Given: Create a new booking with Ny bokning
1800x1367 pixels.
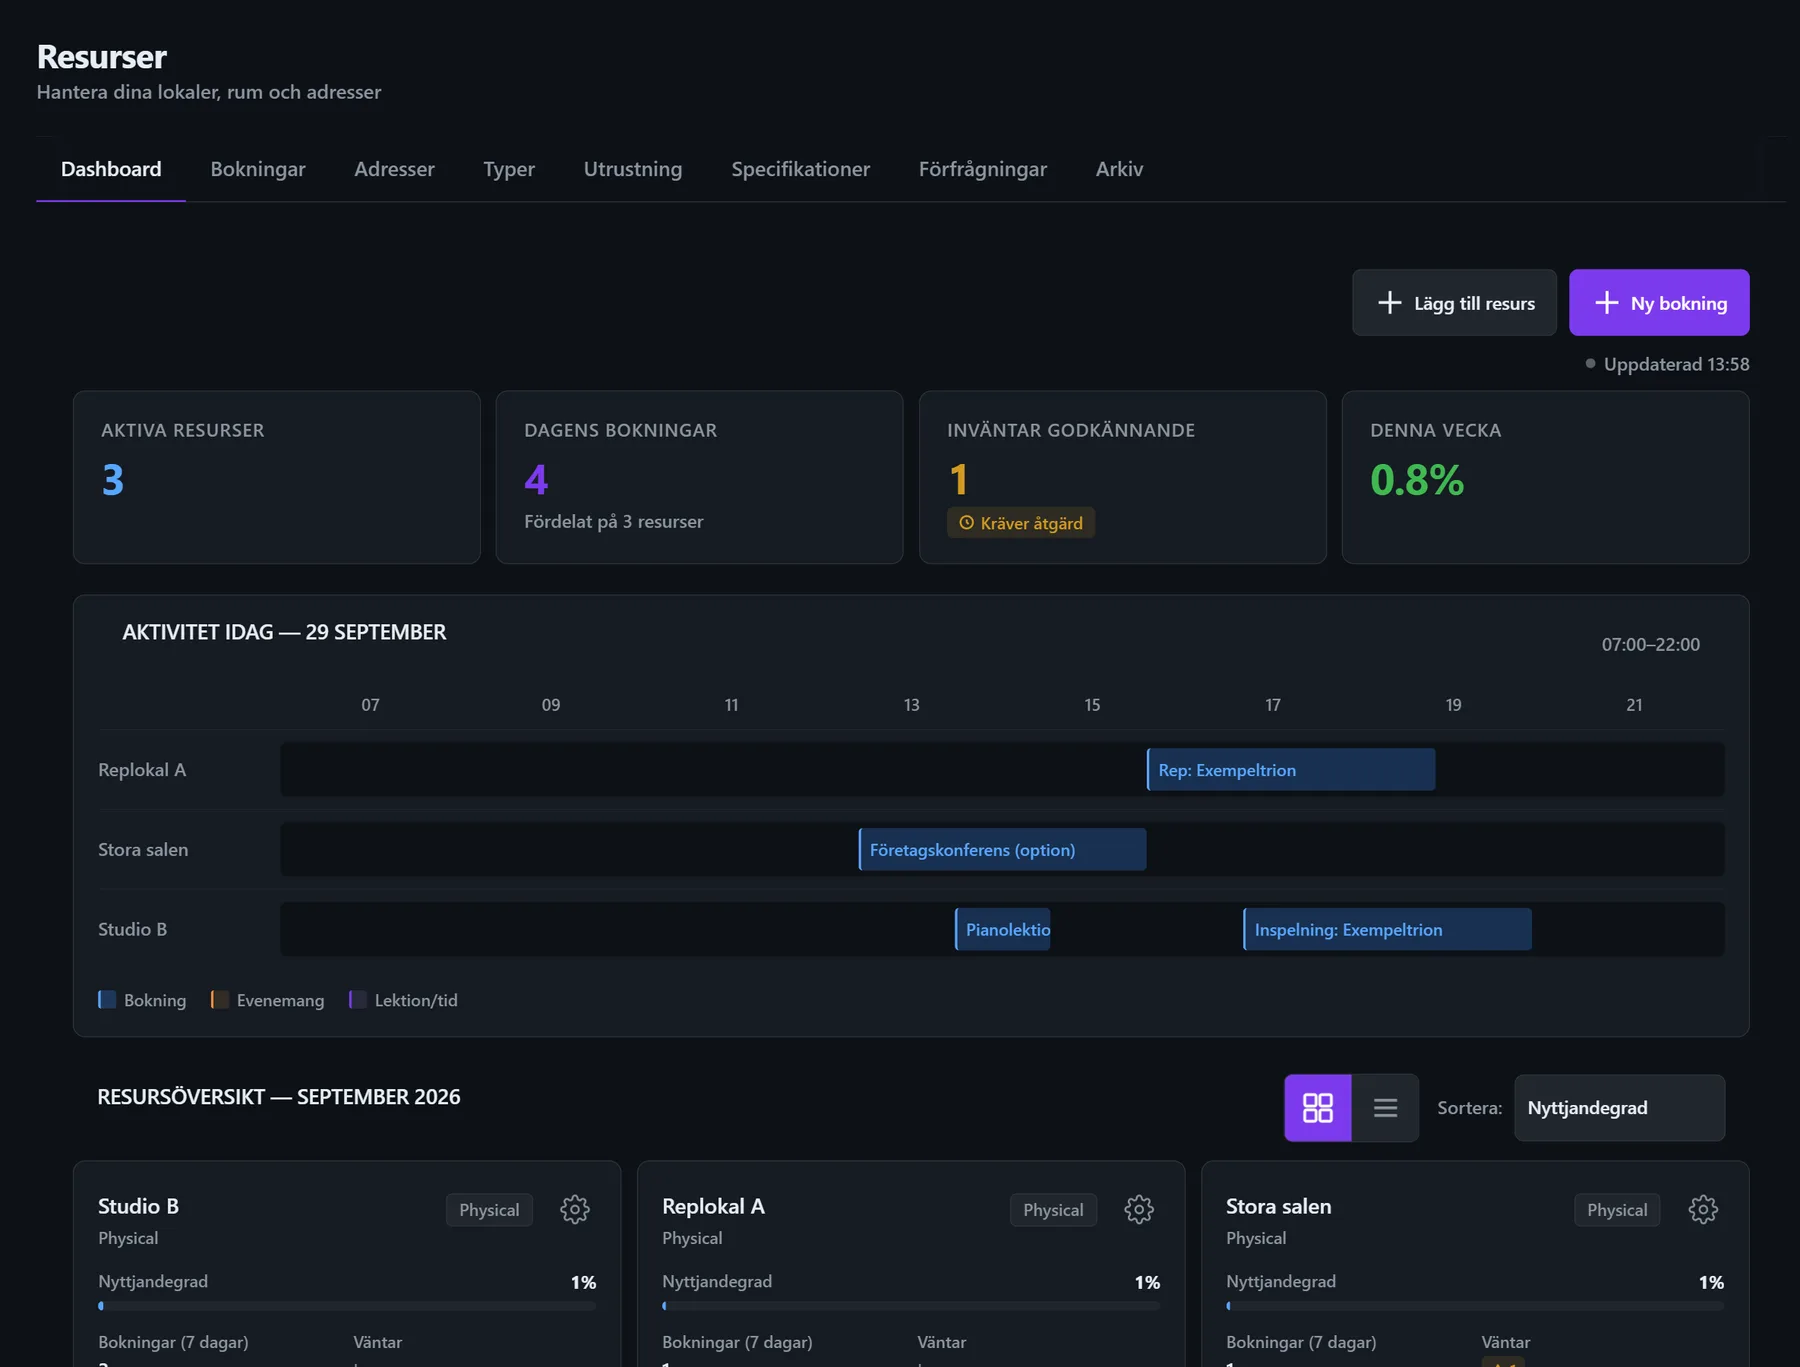Looking at the screenshot, I should coord(1659,302).
